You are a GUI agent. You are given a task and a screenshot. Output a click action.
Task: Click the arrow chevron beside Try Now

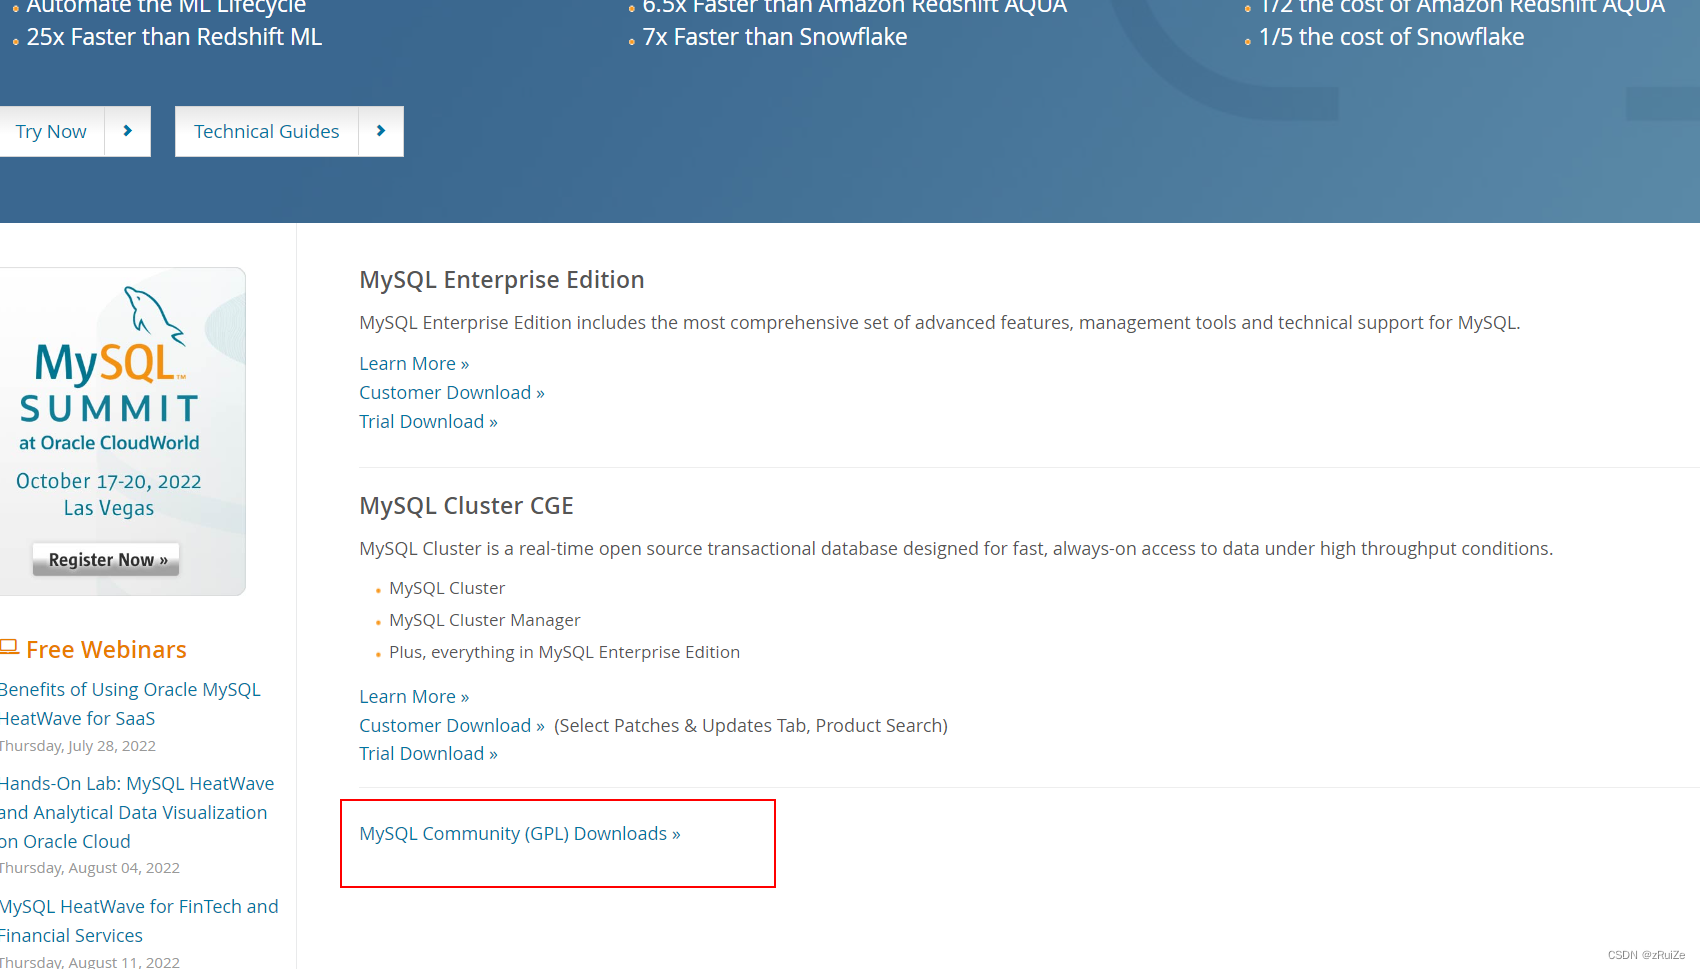(x=128, y=131)
